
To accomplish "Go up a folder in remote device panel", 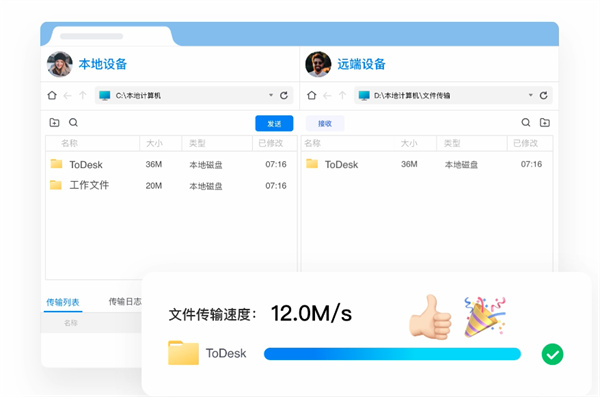I will click(x=342, y=95).
